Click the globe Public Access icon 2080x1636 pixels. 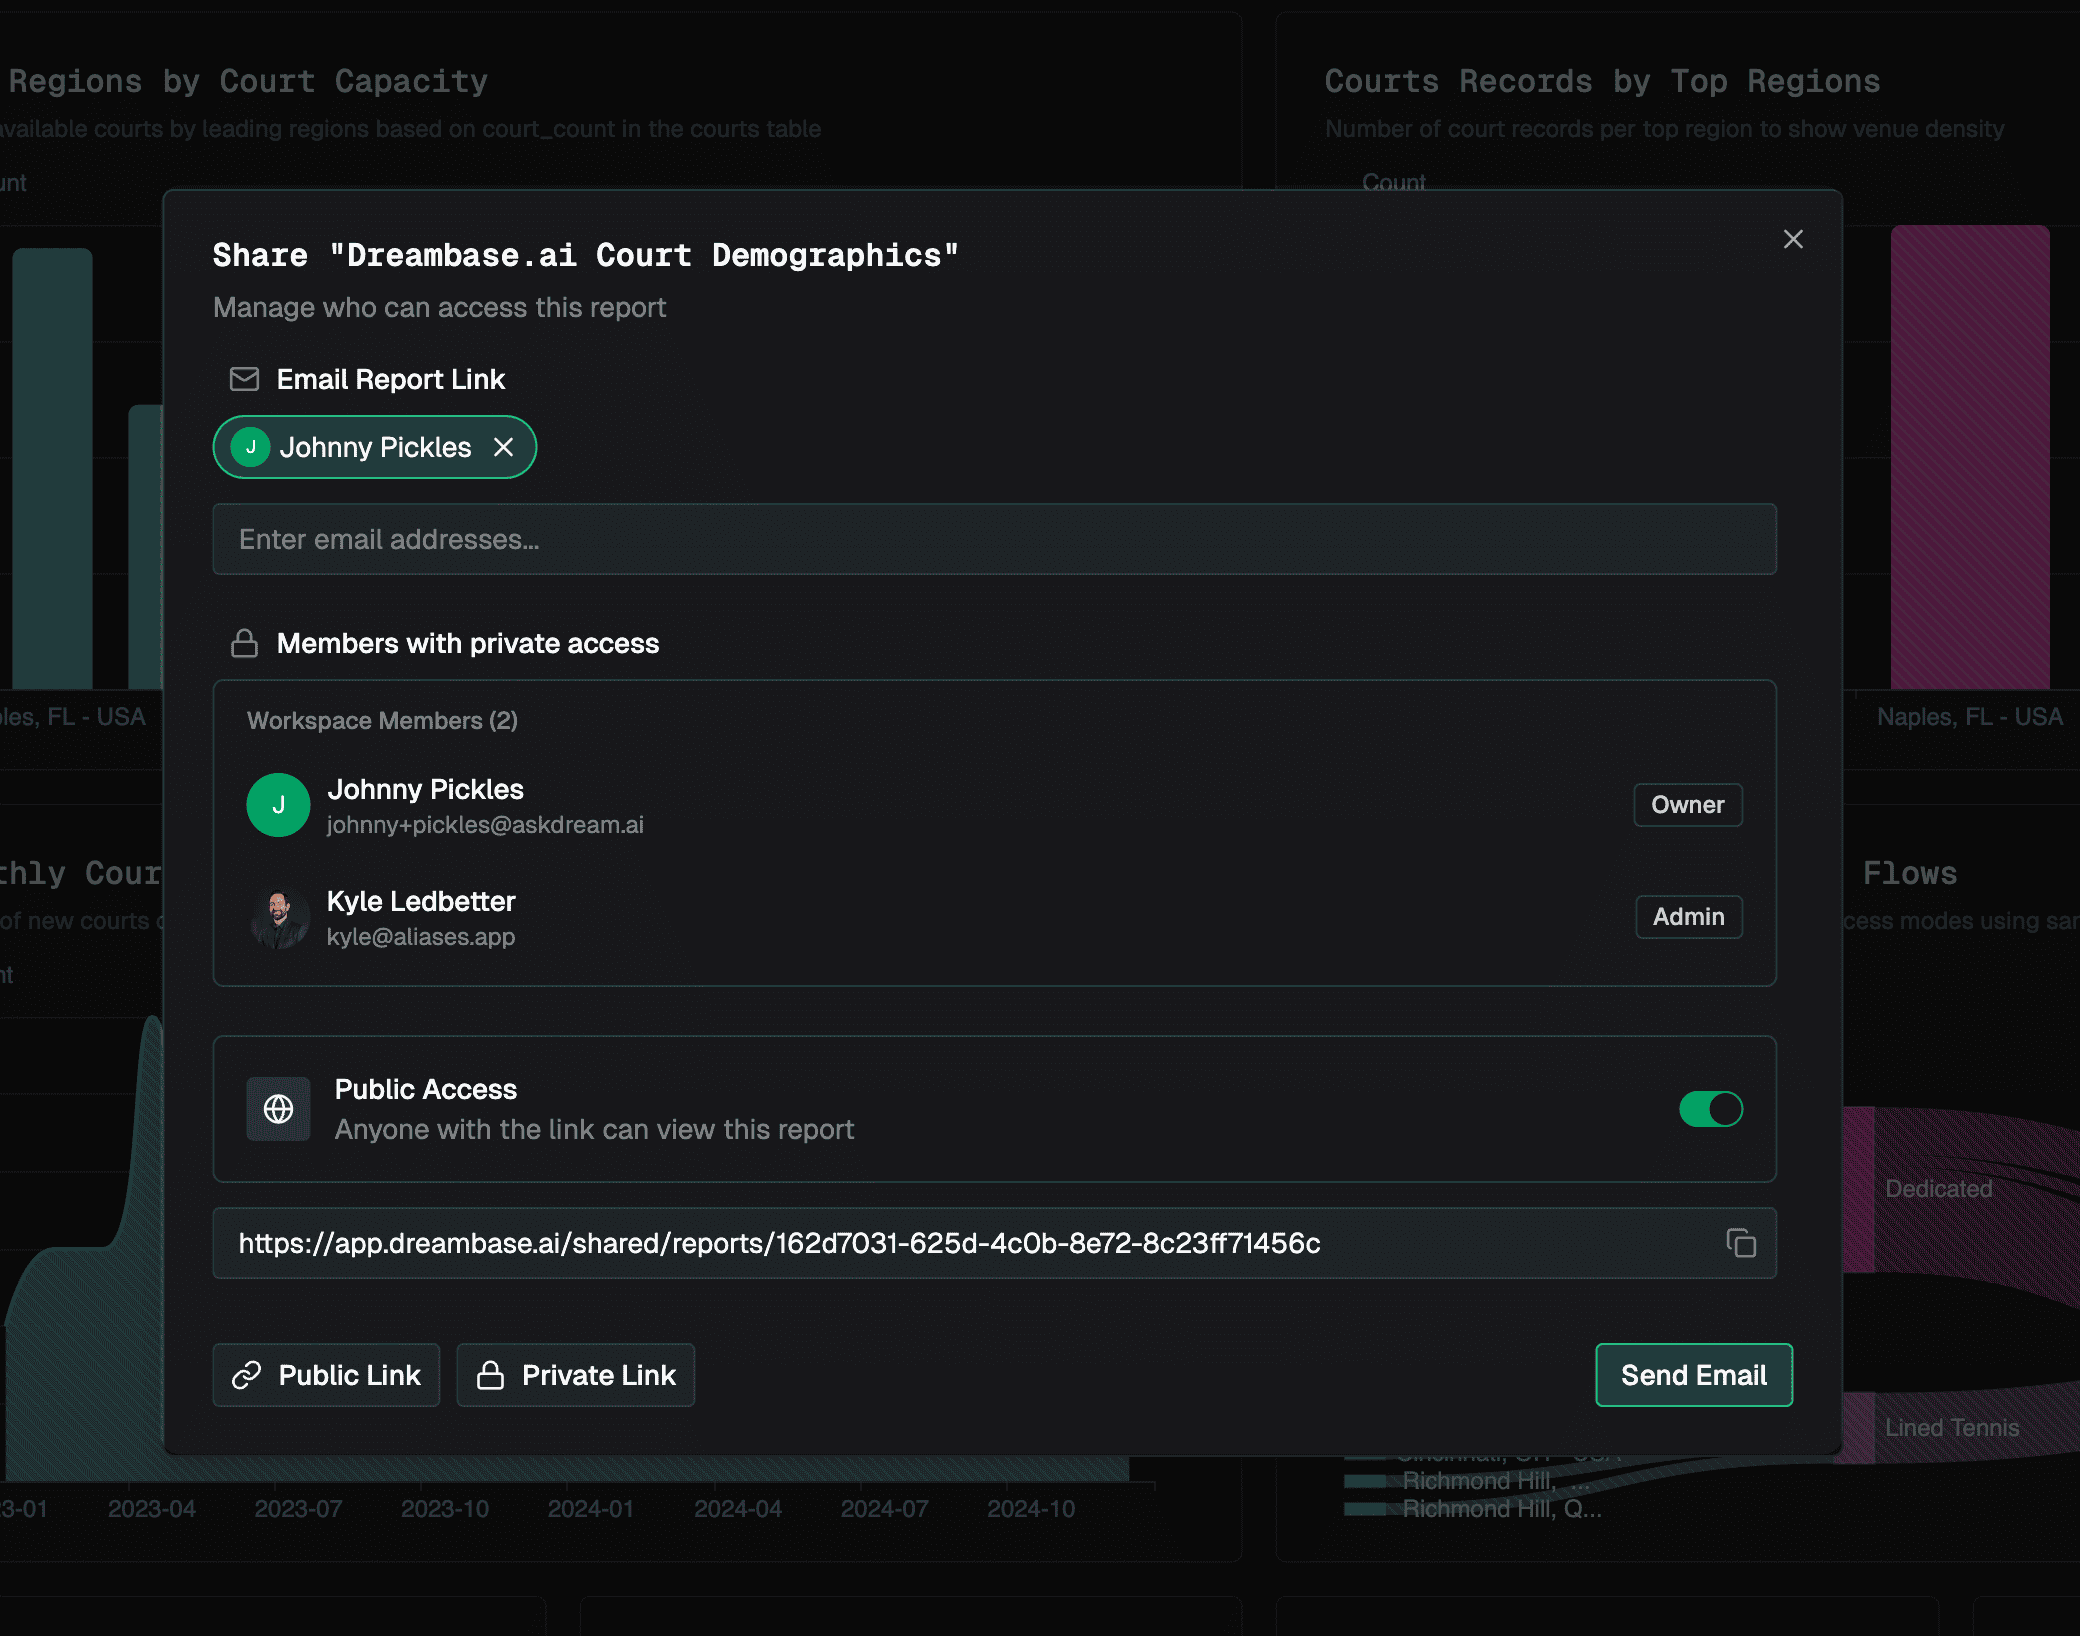(278, 1108)
